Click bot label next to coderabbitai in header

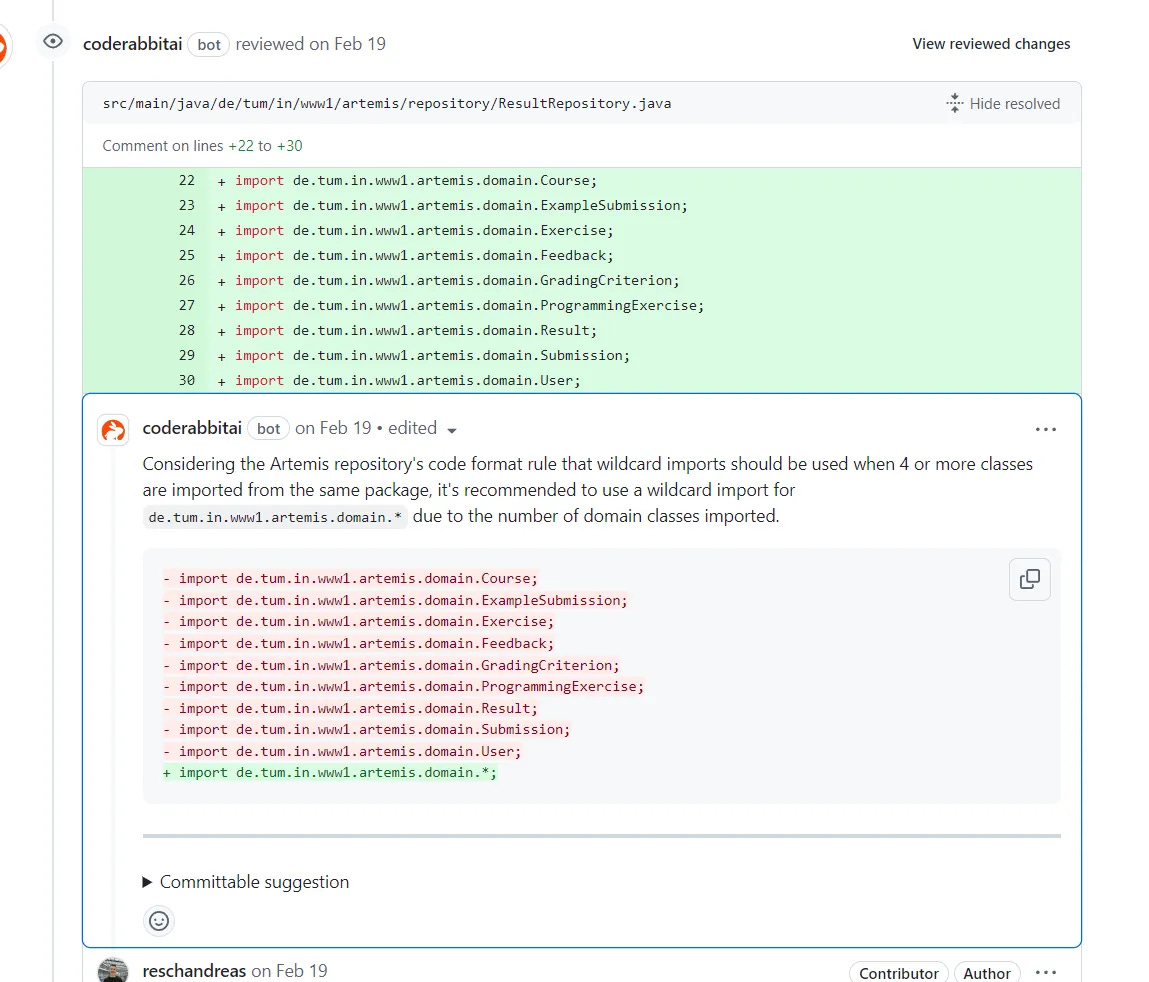tap(209, 45)
